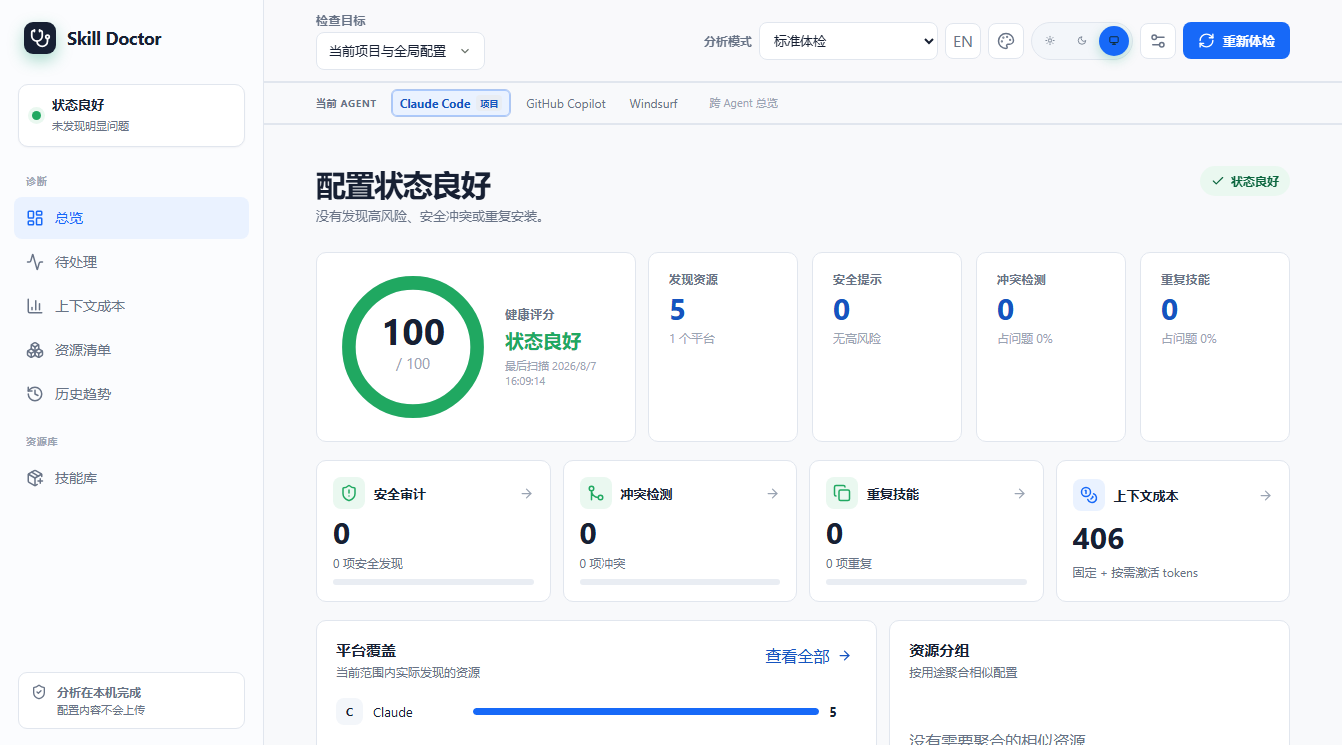Open the 跨 Agent 总览 tab
The image size is (1342, 745).
[743, 103]
